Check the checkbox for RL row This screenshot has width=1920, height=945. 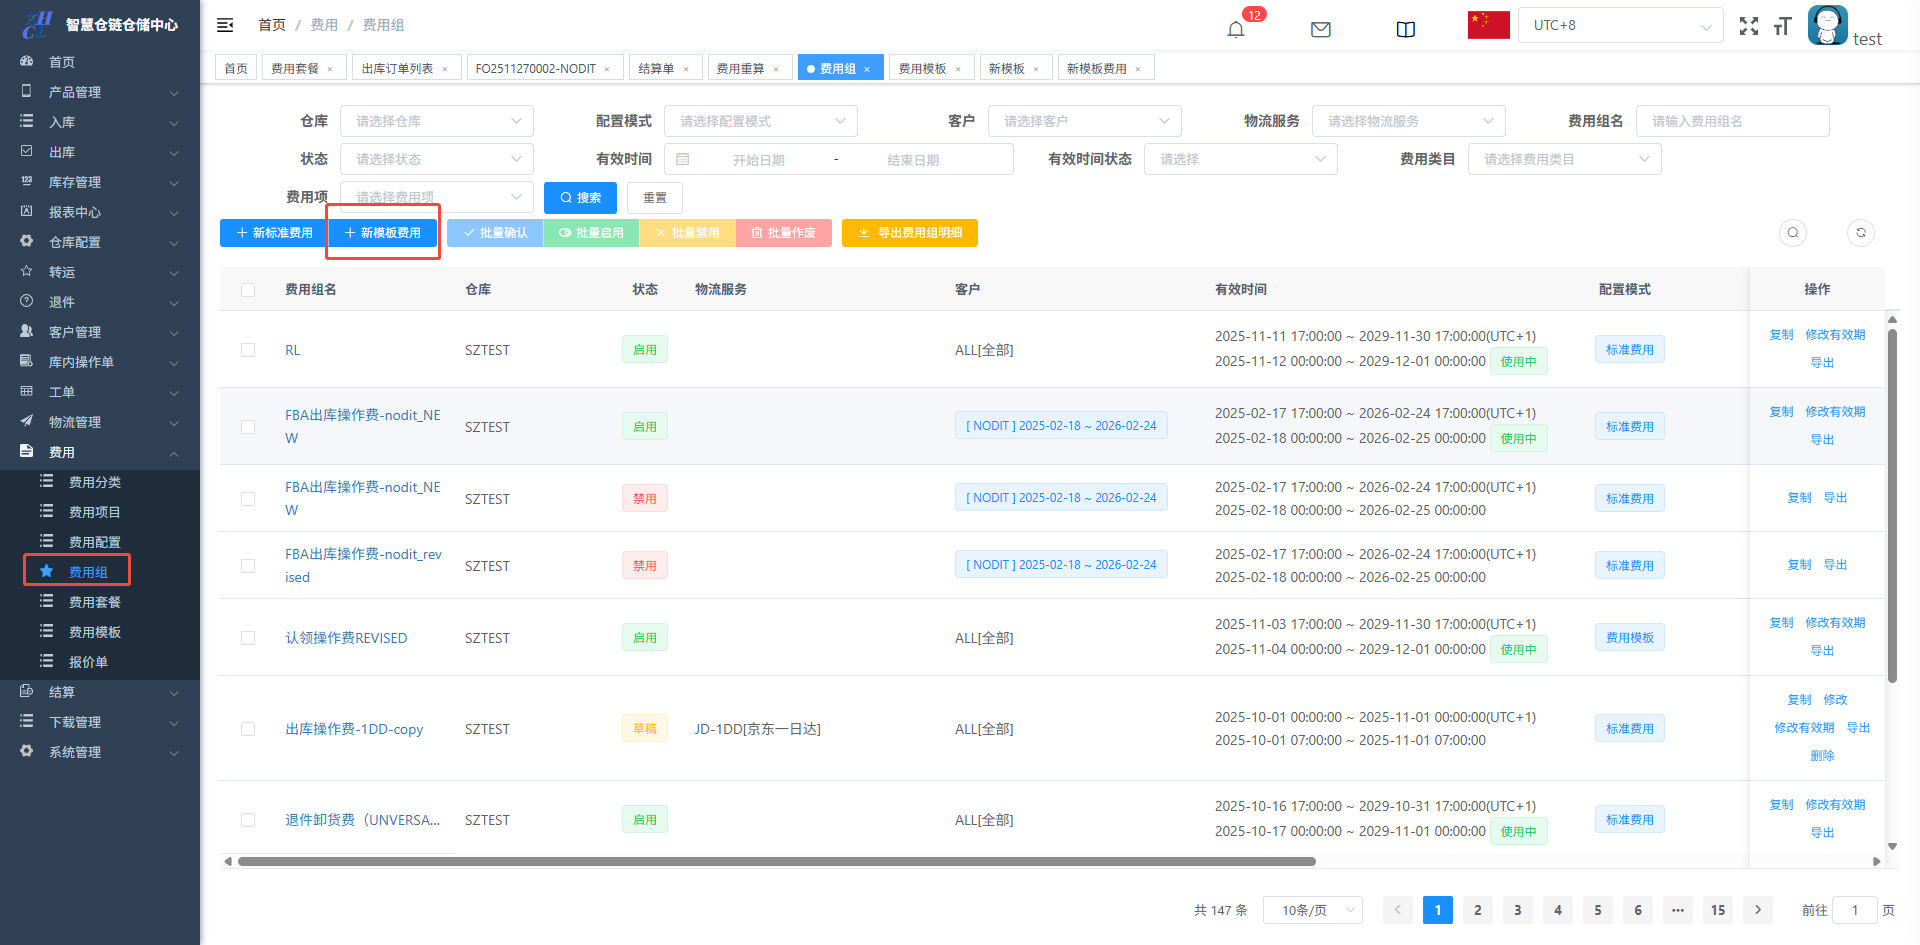tap(248, 350)
